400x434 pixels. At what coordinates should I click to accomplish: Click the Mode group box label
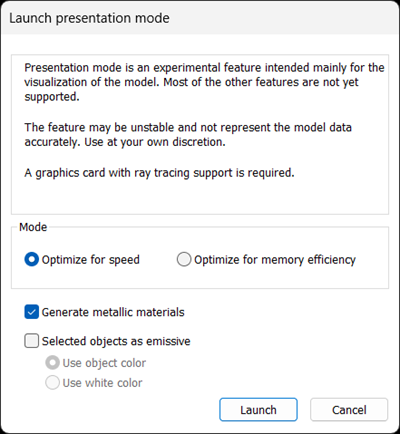coord(33,227)
